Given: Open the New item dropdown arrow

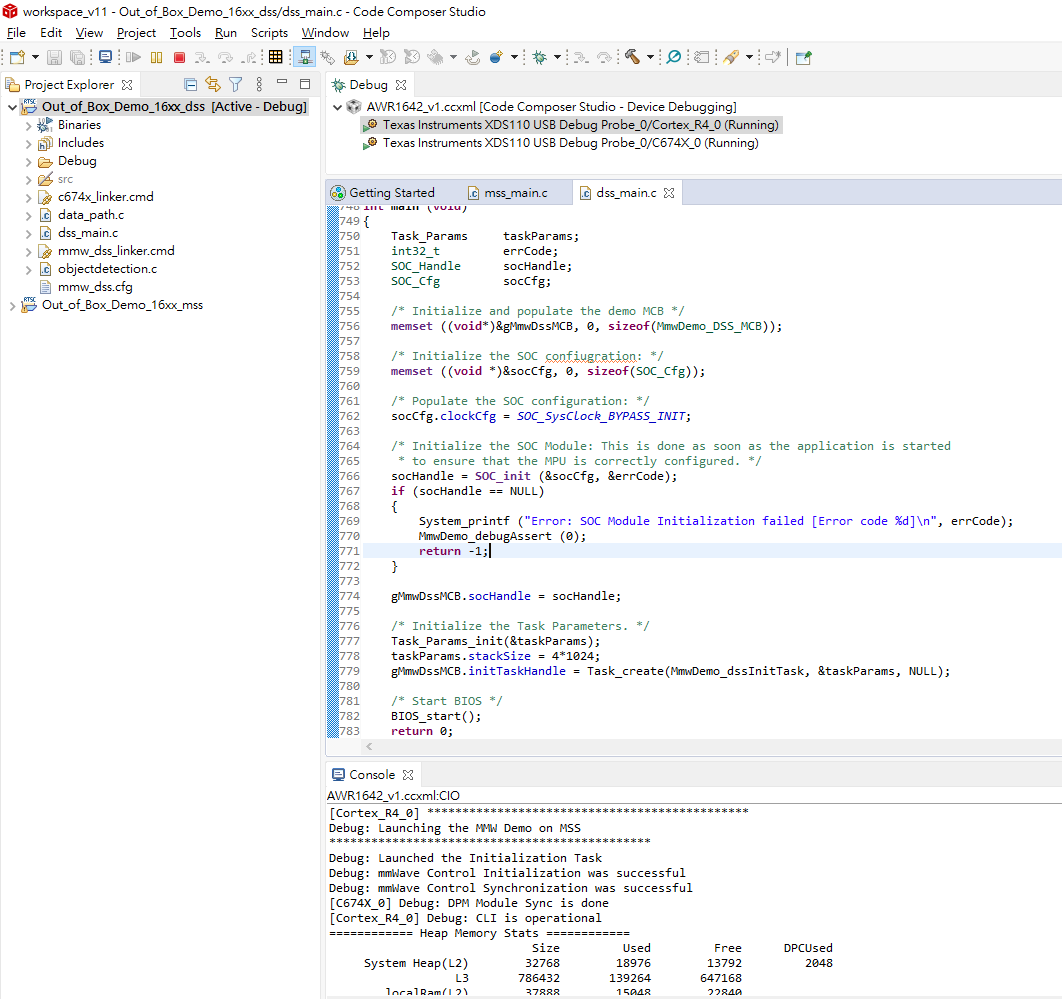Looking at the screenshot, I should coord(34,57).
